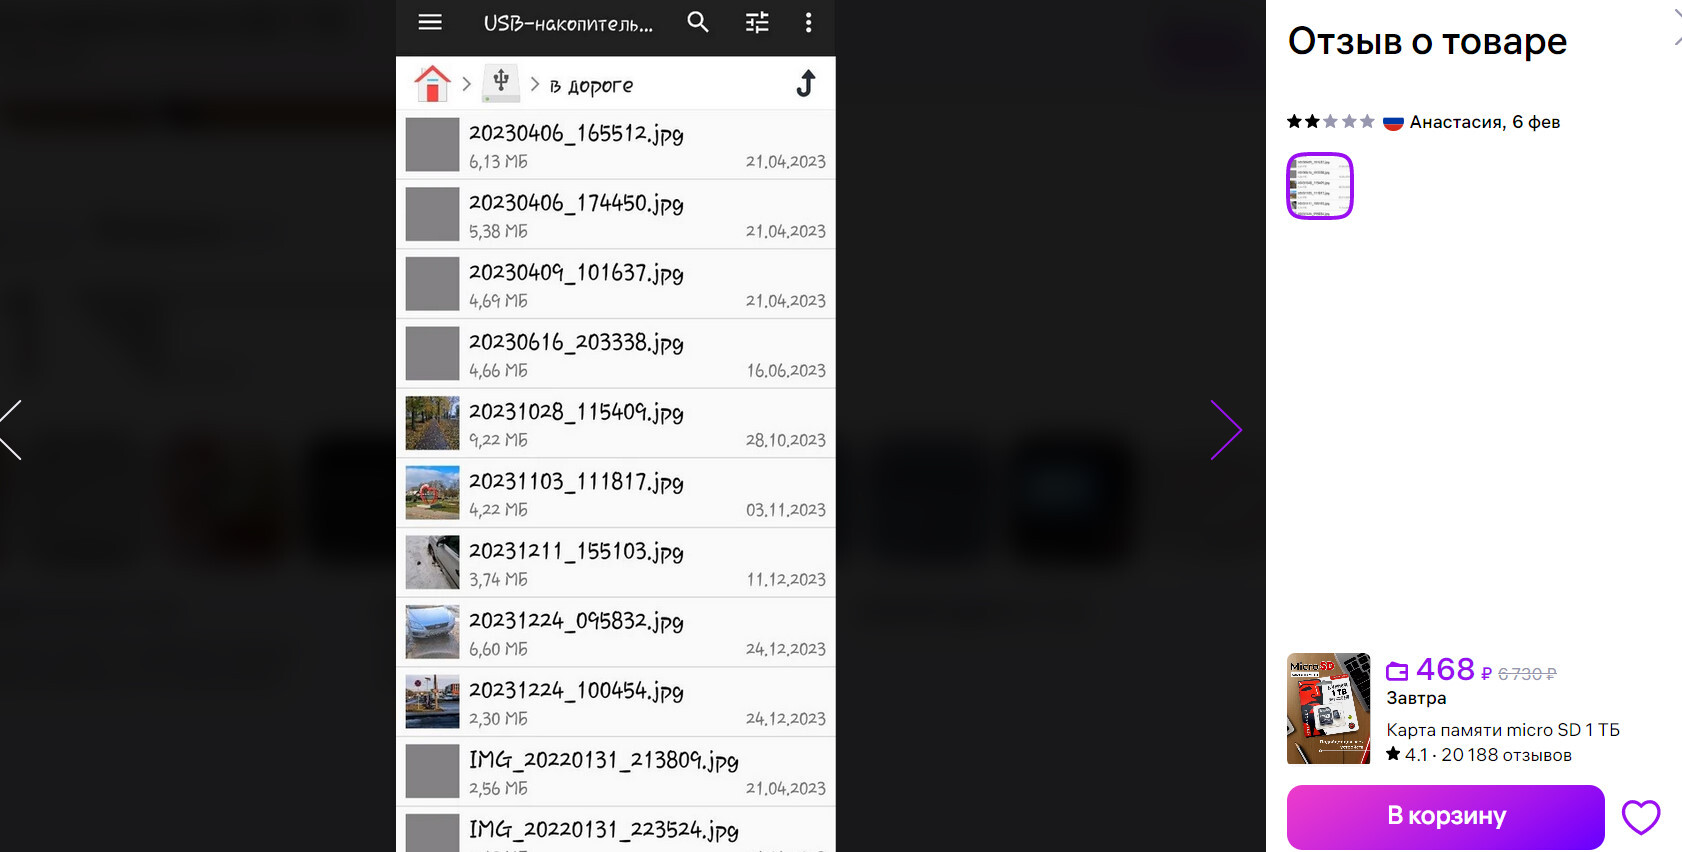
Task: Click the «USB-накопитель...» title
Action: [x=568, y=23]
